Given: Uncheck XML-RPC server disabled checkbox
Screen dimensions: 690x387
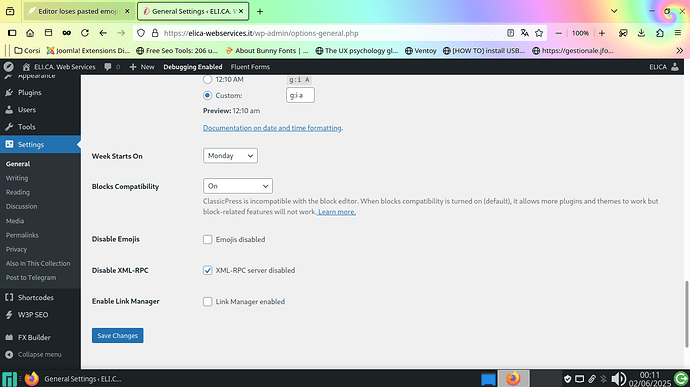Looking at the screenshot, I should tap(207, 270).
